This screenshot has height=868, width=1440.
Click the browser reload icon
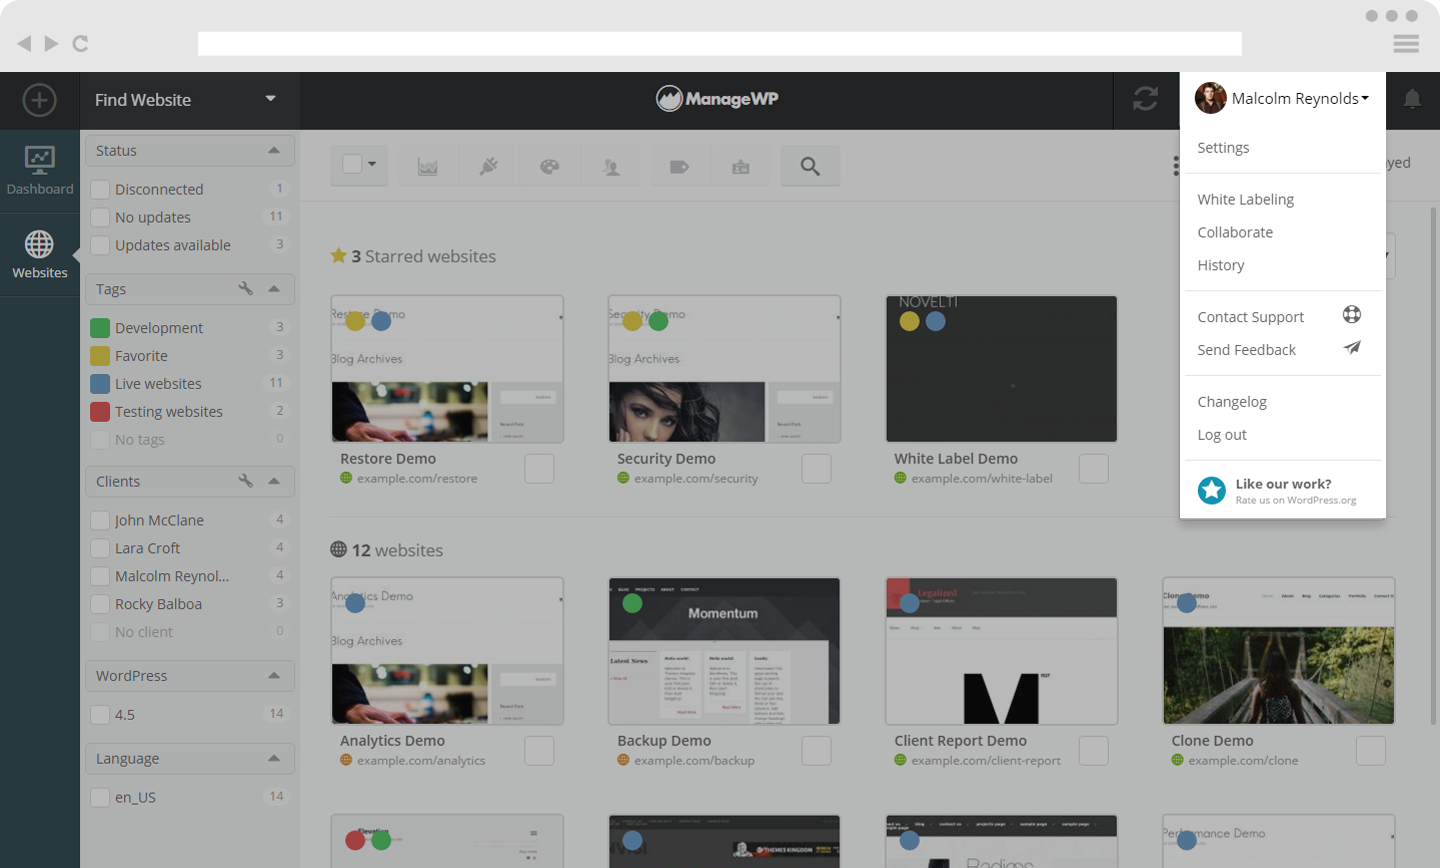[x=81, y=44]
